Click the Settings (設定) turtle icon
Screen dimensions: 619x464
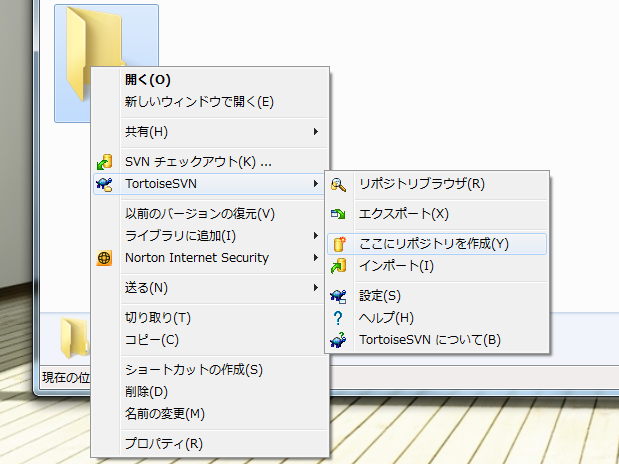click(x=338, y=296)
